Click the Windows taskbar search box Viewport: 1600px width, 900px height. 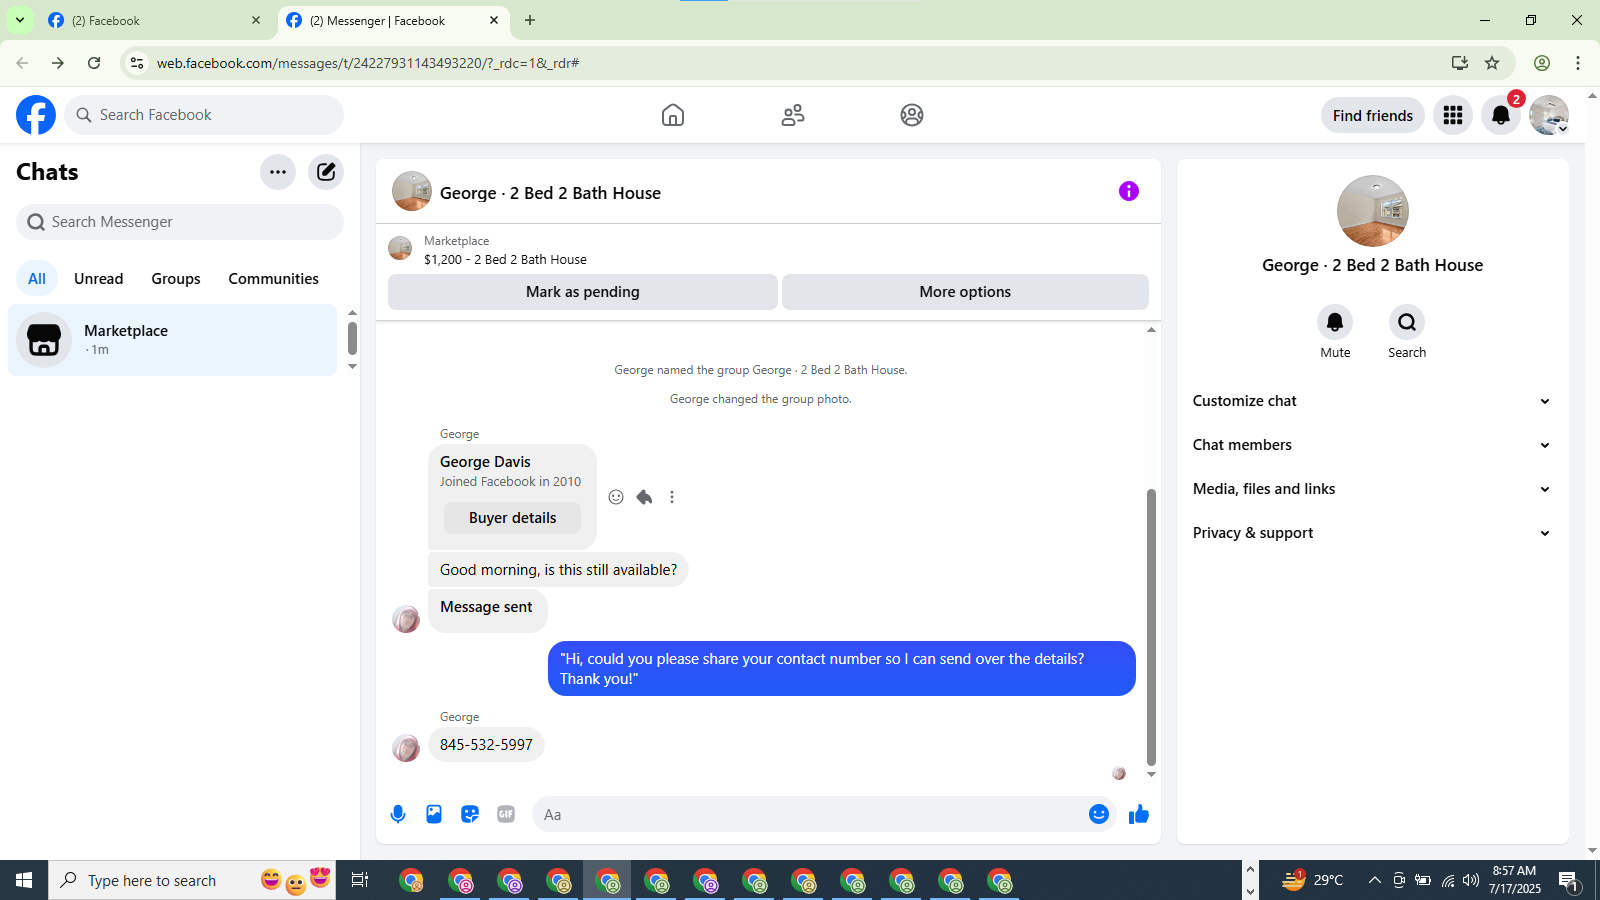[192, 880]
